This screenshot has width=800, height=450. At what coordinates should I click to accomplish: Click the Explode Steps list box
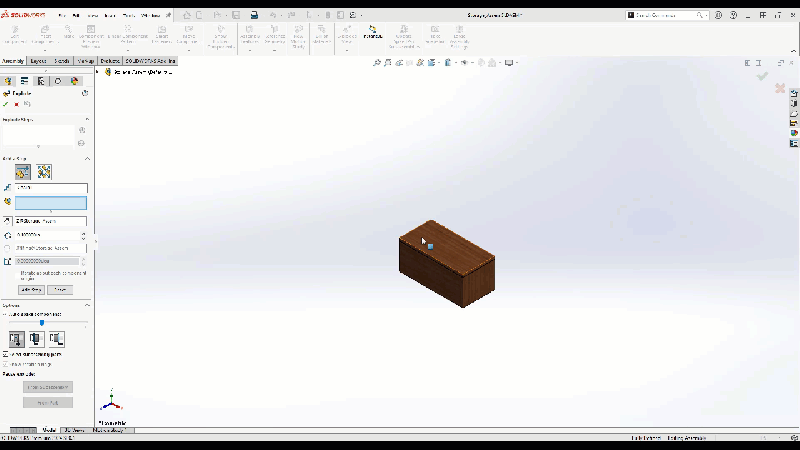pyautogui.click(x=38, y=135)
